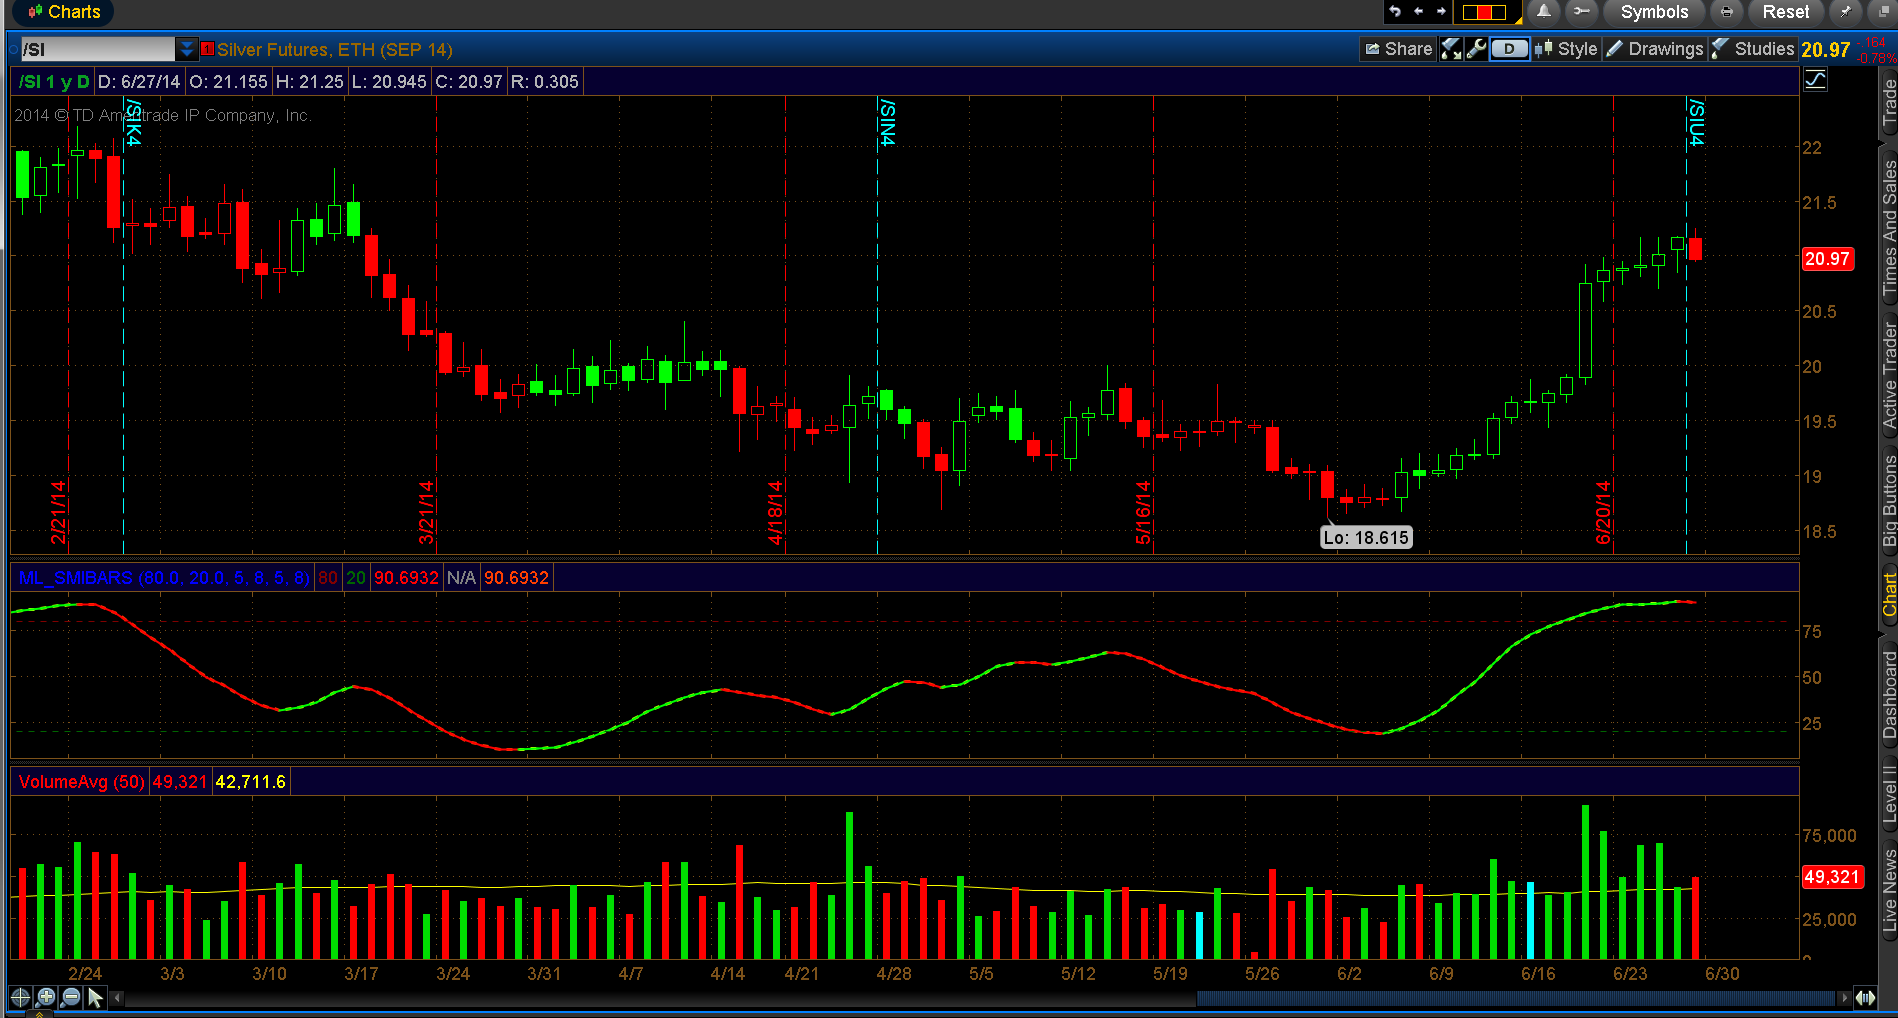Image resolution: width=1898 pixels, height=1018 pixels.
Task: Click the 5/16/14 date marker
Action: click(x=1143, y=512)
